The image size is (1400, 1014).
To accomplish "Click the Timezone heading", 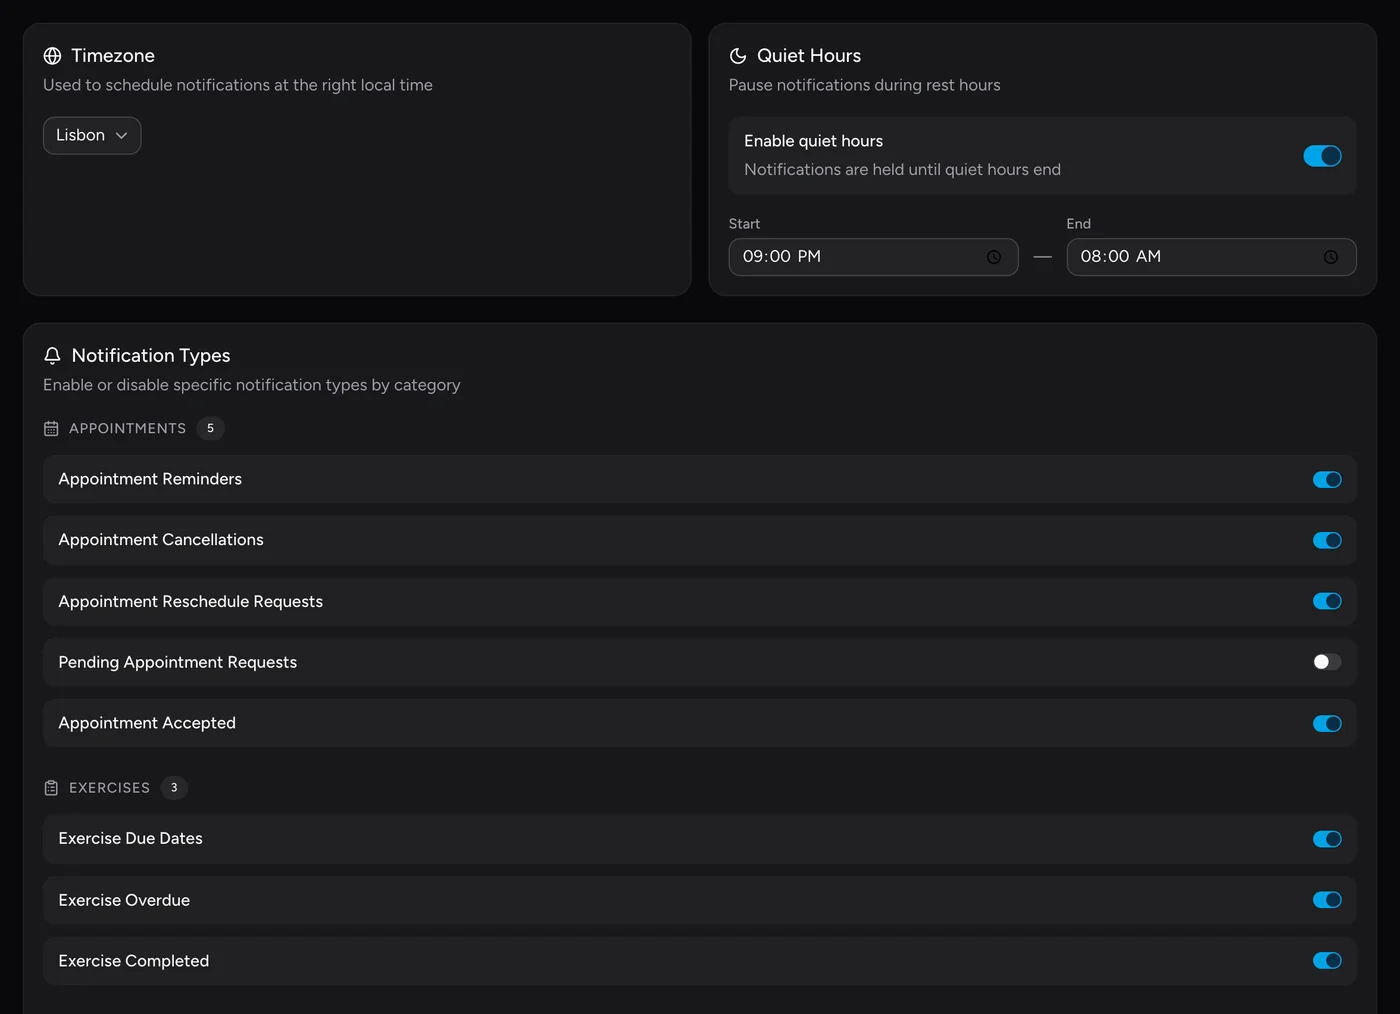I will [x=113, y=56].
